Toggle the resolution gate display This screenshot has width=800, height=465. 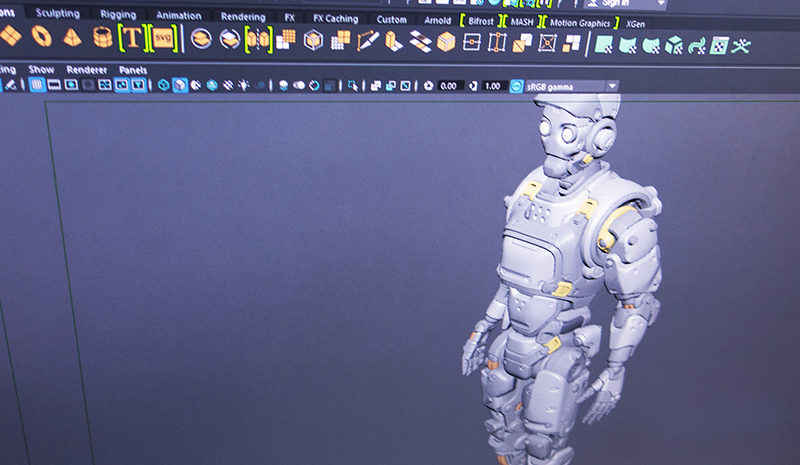(x=71, y=85)
